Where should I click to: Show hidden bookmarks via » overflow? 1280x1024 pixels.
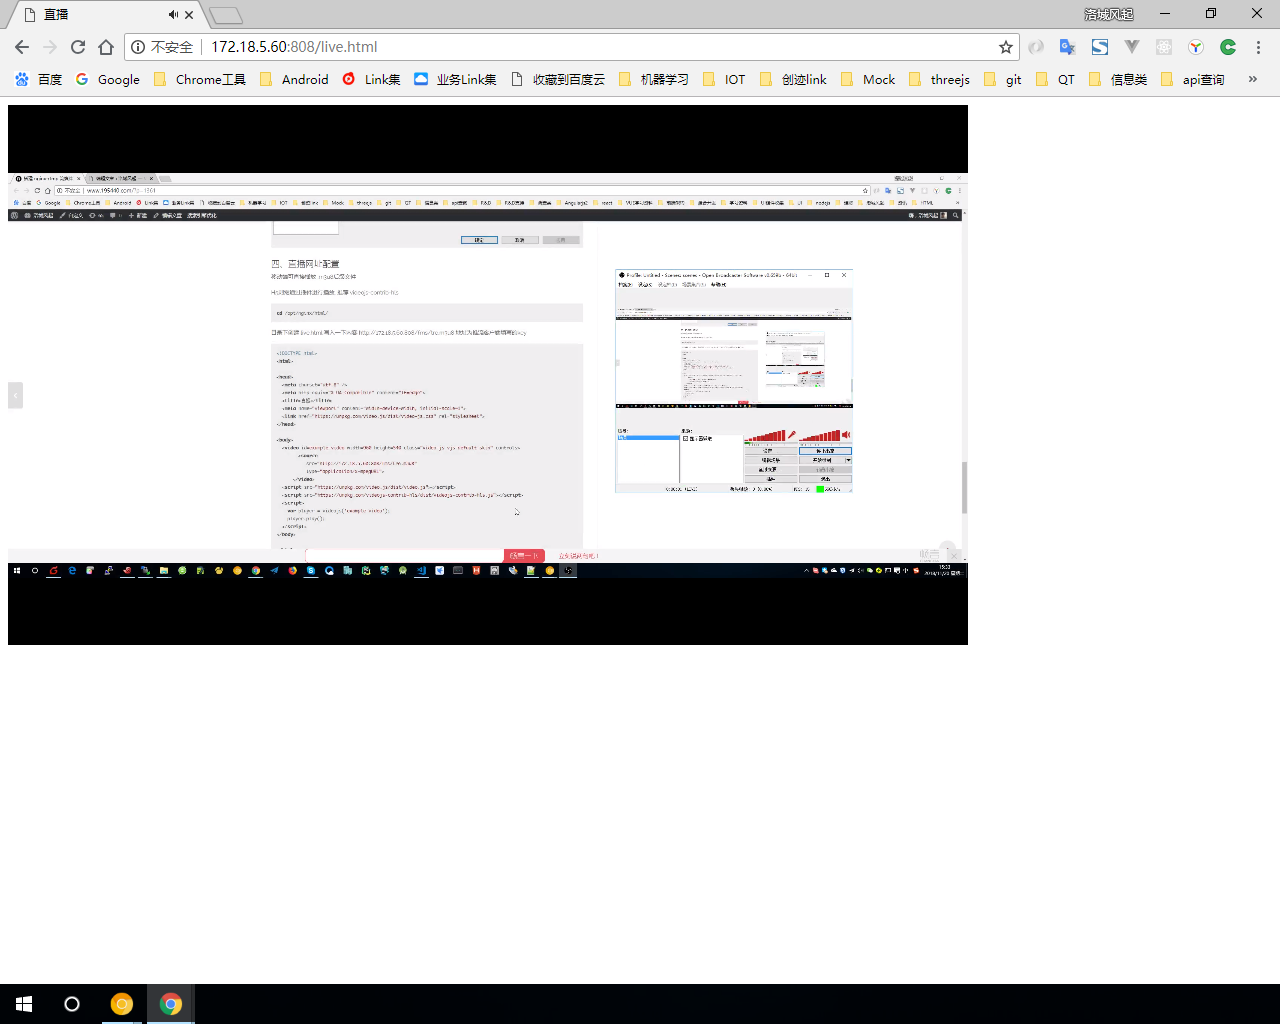pos(1252,79)
